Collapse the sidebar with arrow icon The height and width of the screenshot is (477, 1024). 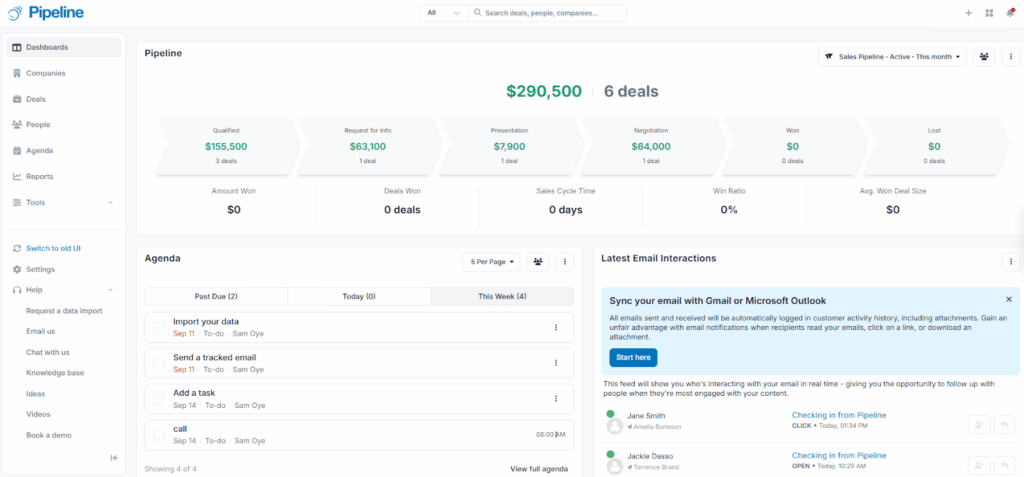coord(114,458)
